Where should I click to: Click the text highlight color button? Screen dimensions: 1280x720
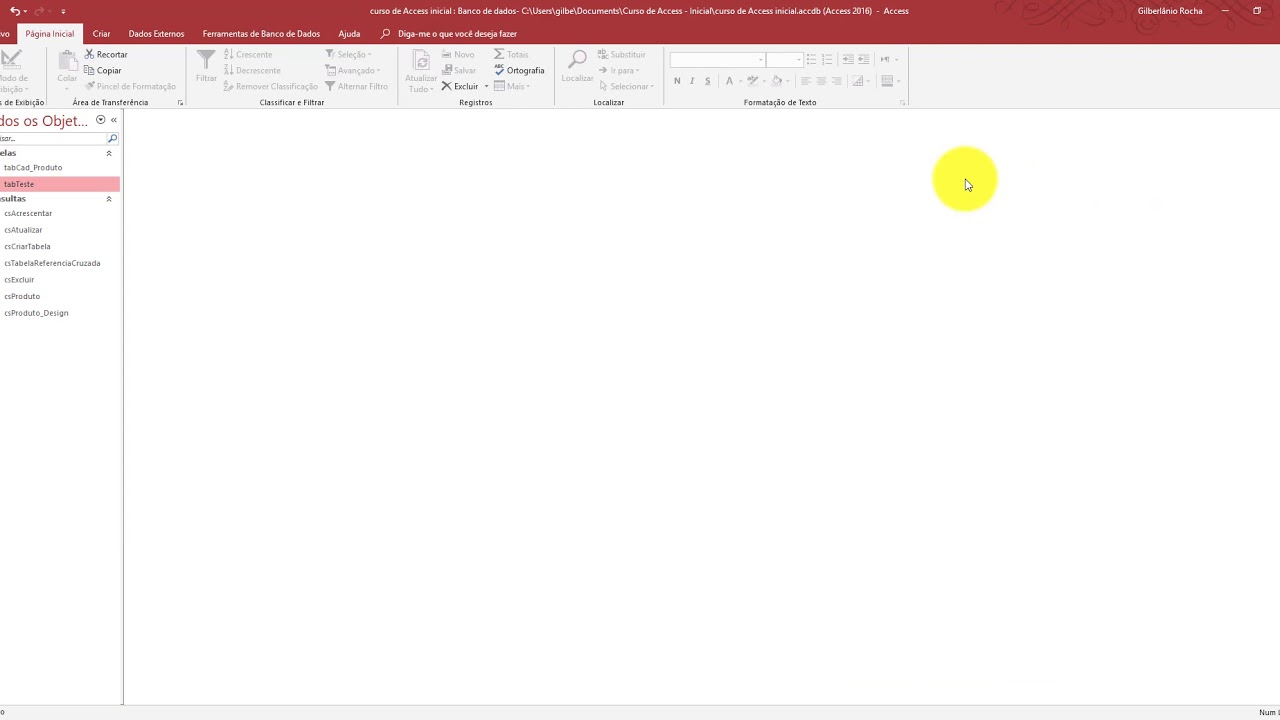click(752, 81)
